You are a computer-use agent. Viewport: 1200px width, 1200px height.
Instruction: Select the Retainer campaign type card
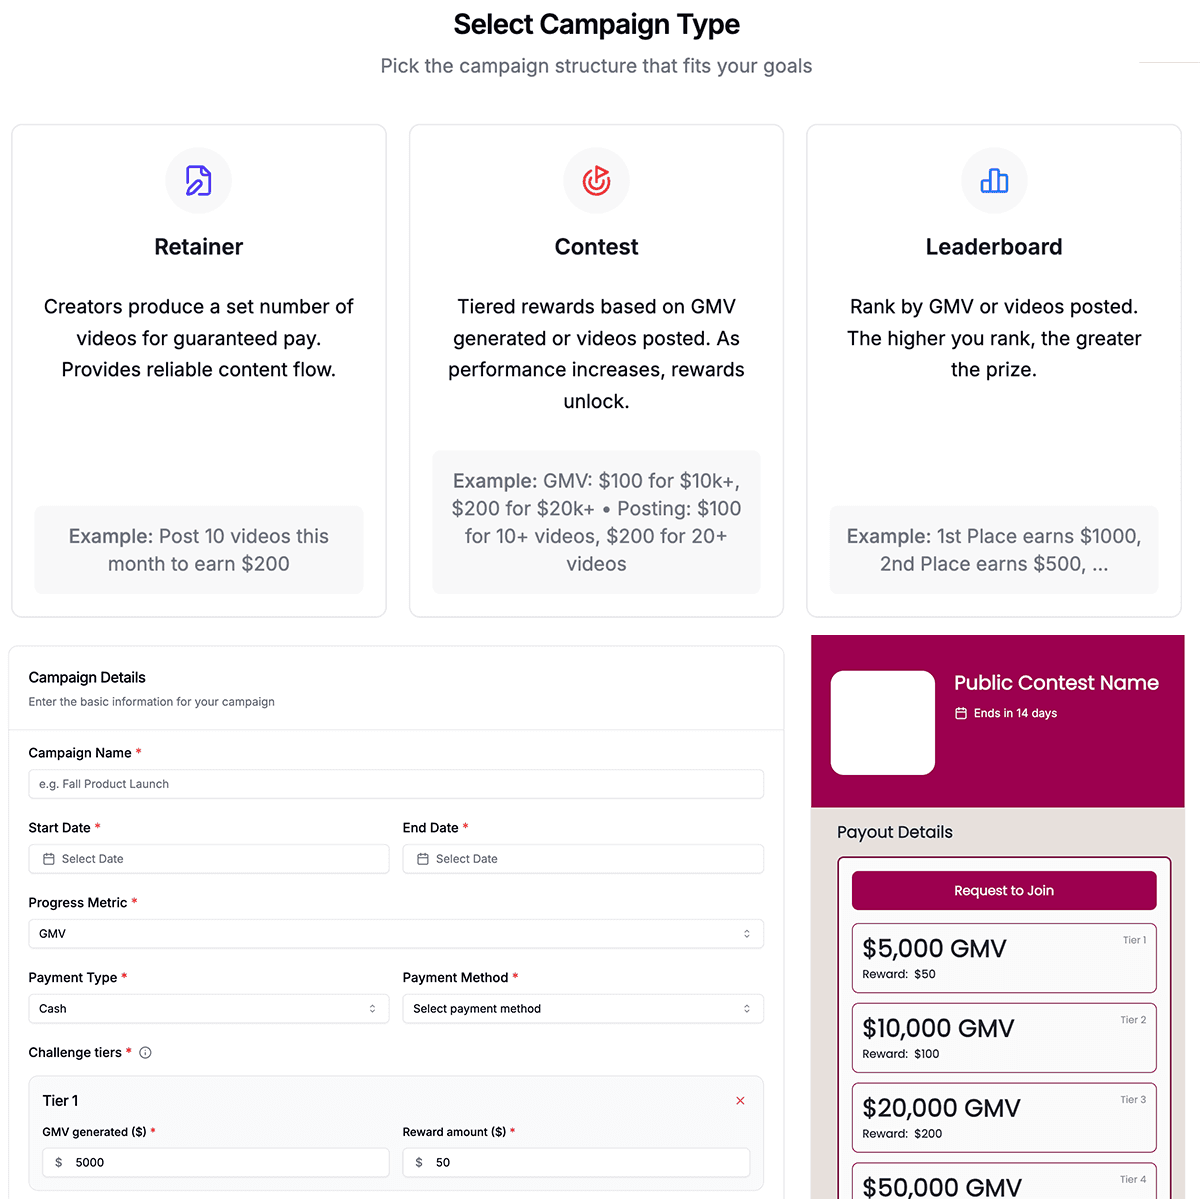198,370
